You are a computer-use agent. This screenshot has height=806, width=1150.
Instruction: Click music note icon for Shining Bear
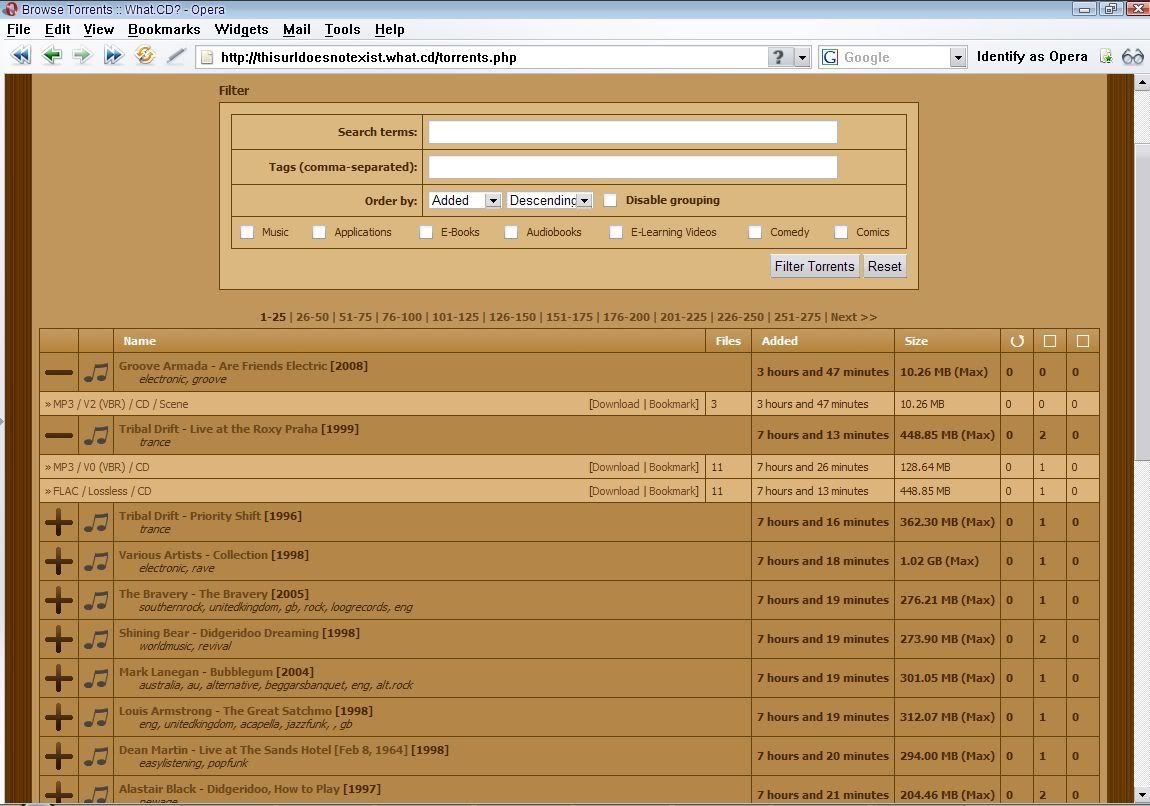[95, 640]
